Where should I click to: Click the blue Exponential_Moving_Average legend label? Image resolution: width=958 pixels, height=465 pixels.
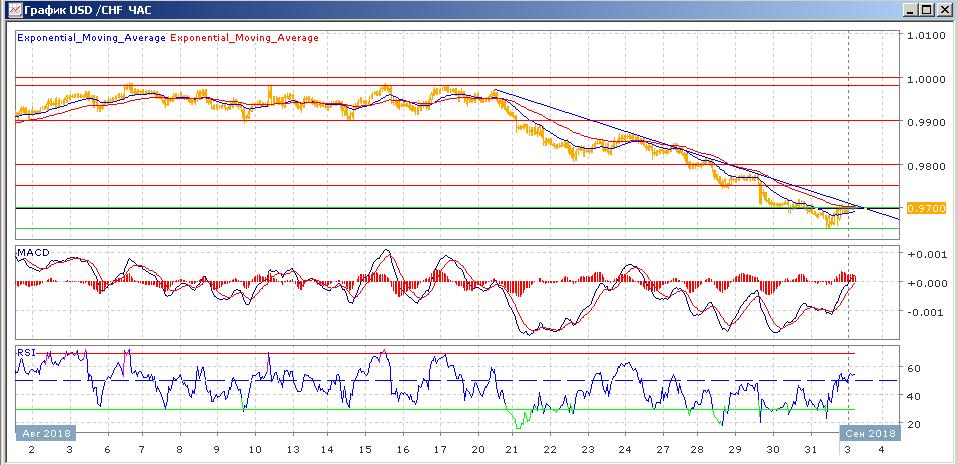92,38
